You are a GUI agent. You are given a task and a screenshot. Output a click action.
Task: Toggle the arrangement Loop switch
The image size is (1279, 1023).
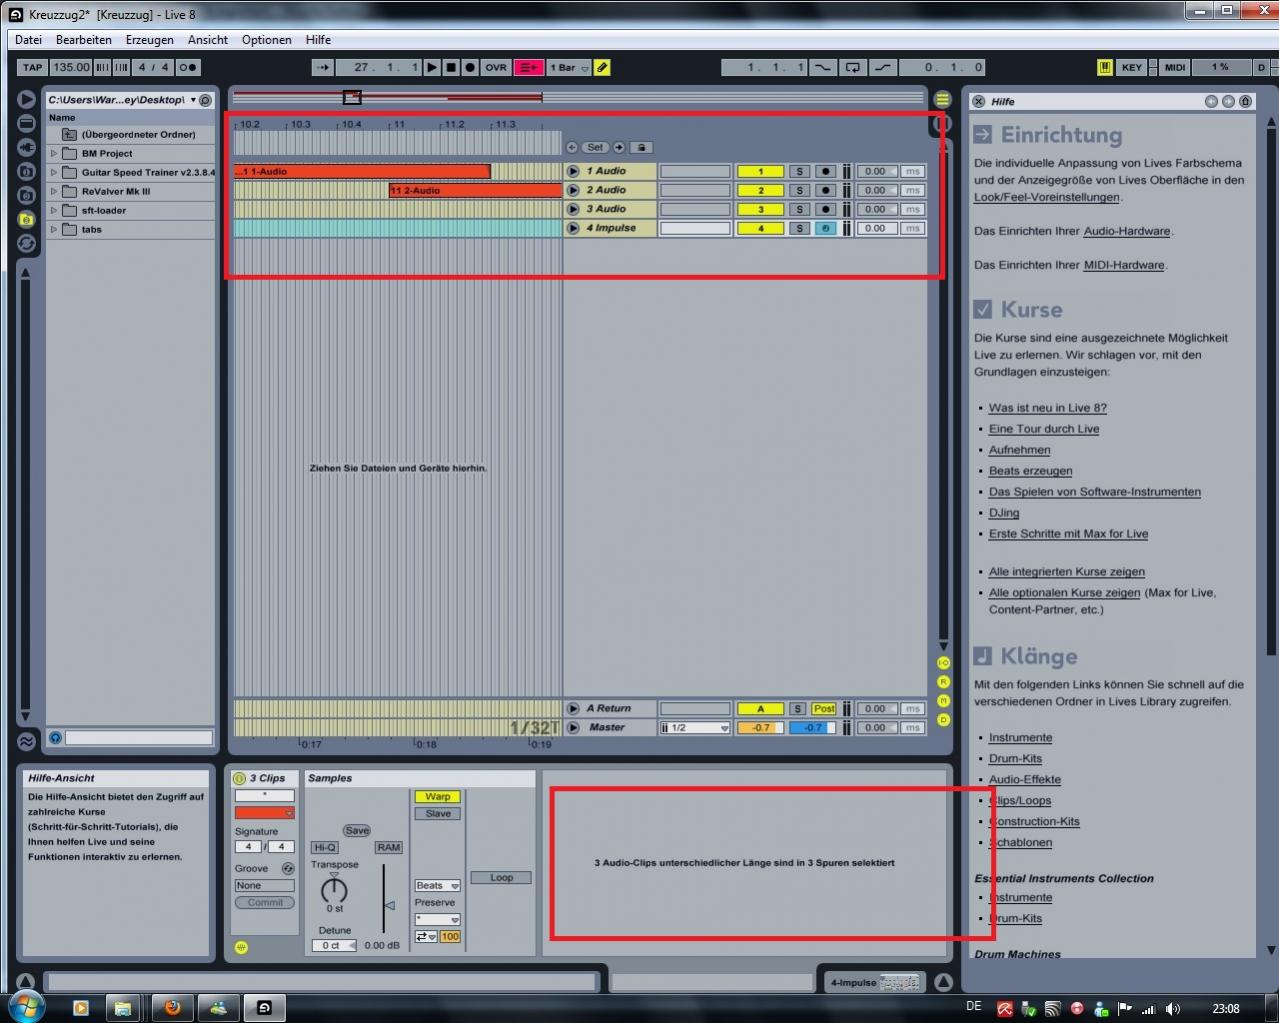click(852, 67)
